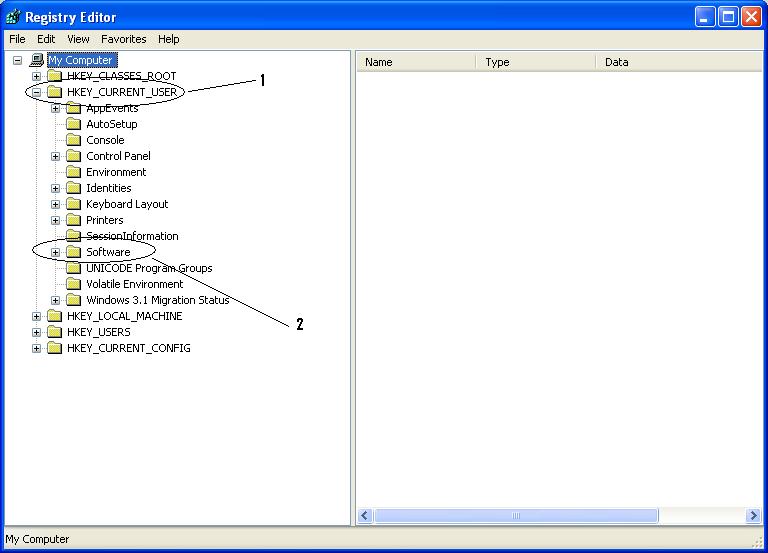The image size is (768, 553).
Task: Select the HKEY_USERS folder icon
Action: tap(54, 332)
